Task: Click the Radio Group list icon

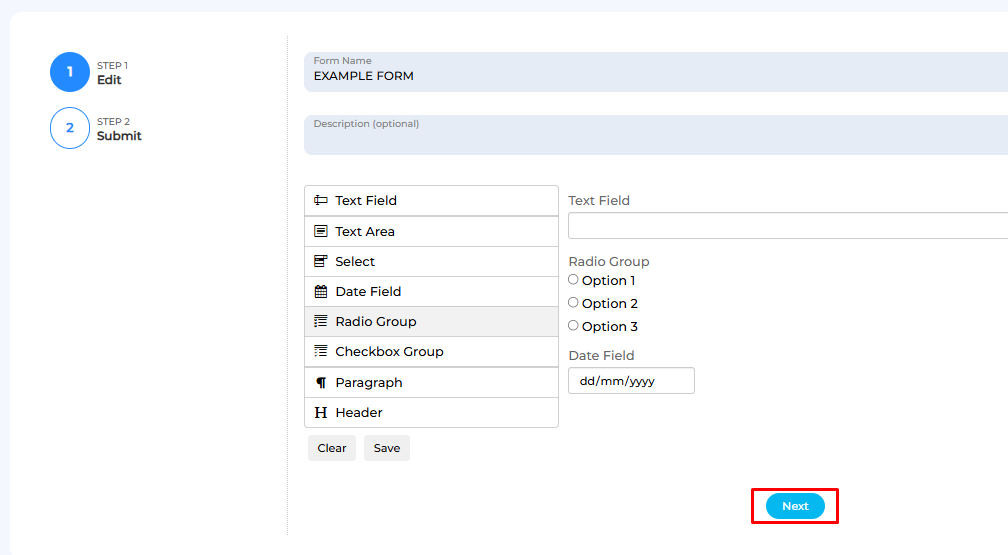Action: click(x=321, y=321)
